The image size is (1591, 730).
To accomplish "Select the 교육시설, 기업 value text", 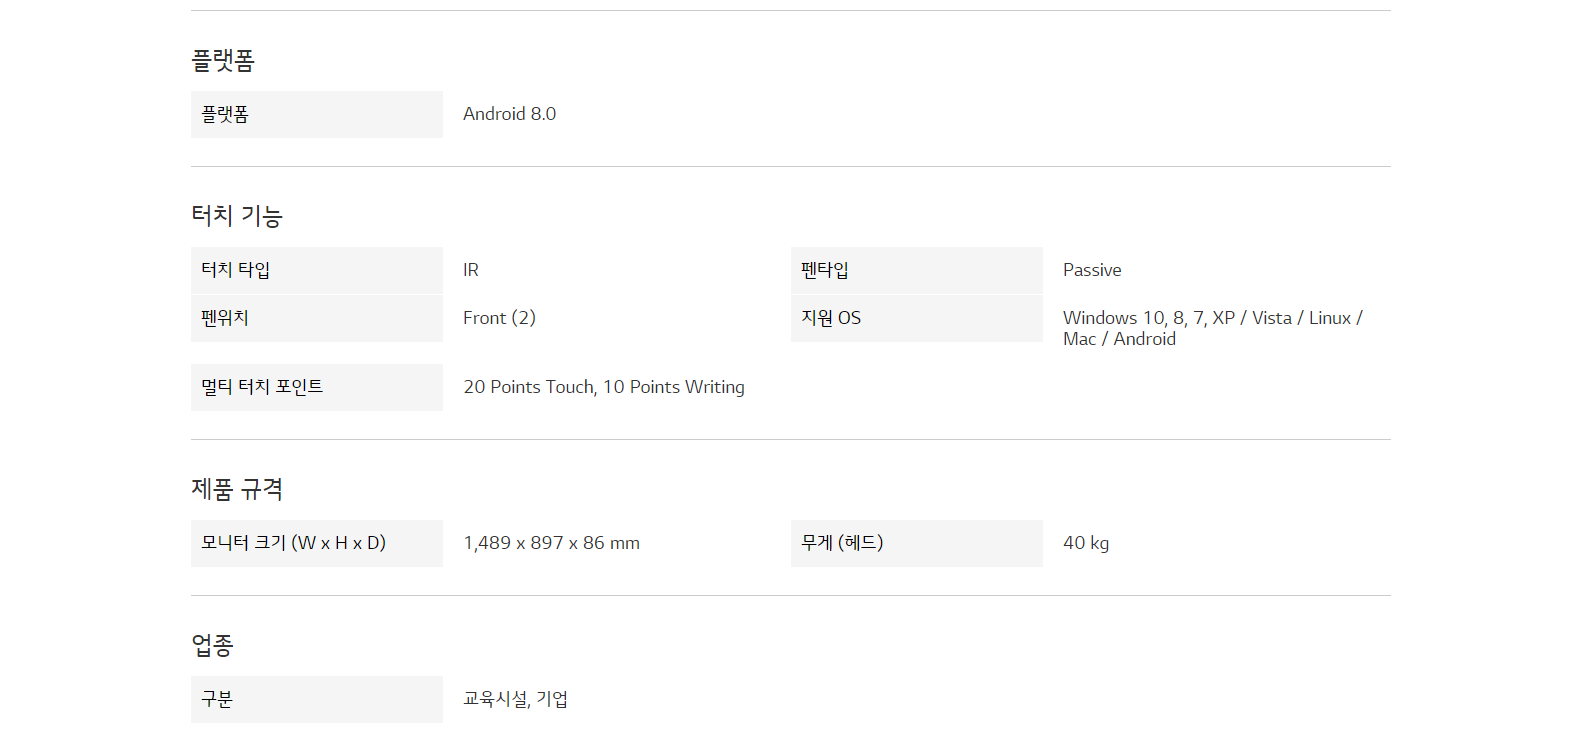I will [515, 699].
